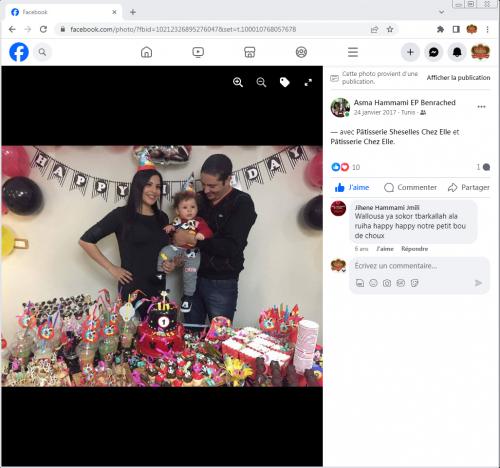Screen dimensions: 500x468
Task: Go to the Facebook Marketplace icon
Action: pyautogui.click(x=250, y=52)
